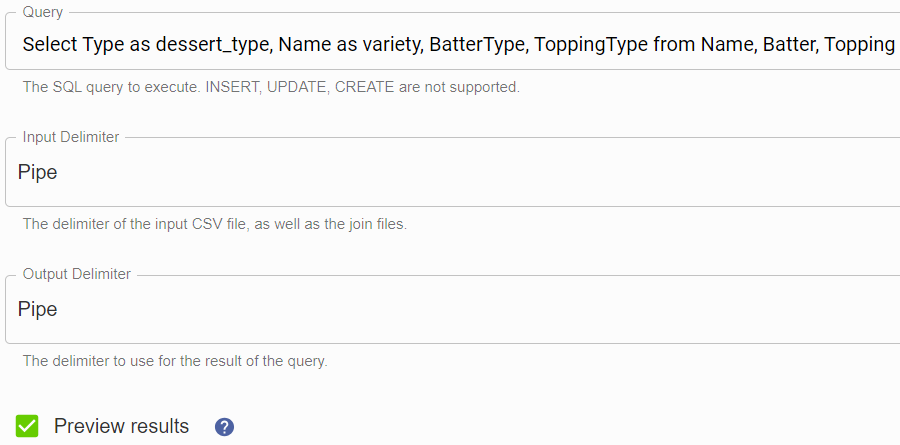Place cursor on BatterType in the query
The width and height of the screenshot is (900, 445).
pyautogui.click(x=476, y=45)
